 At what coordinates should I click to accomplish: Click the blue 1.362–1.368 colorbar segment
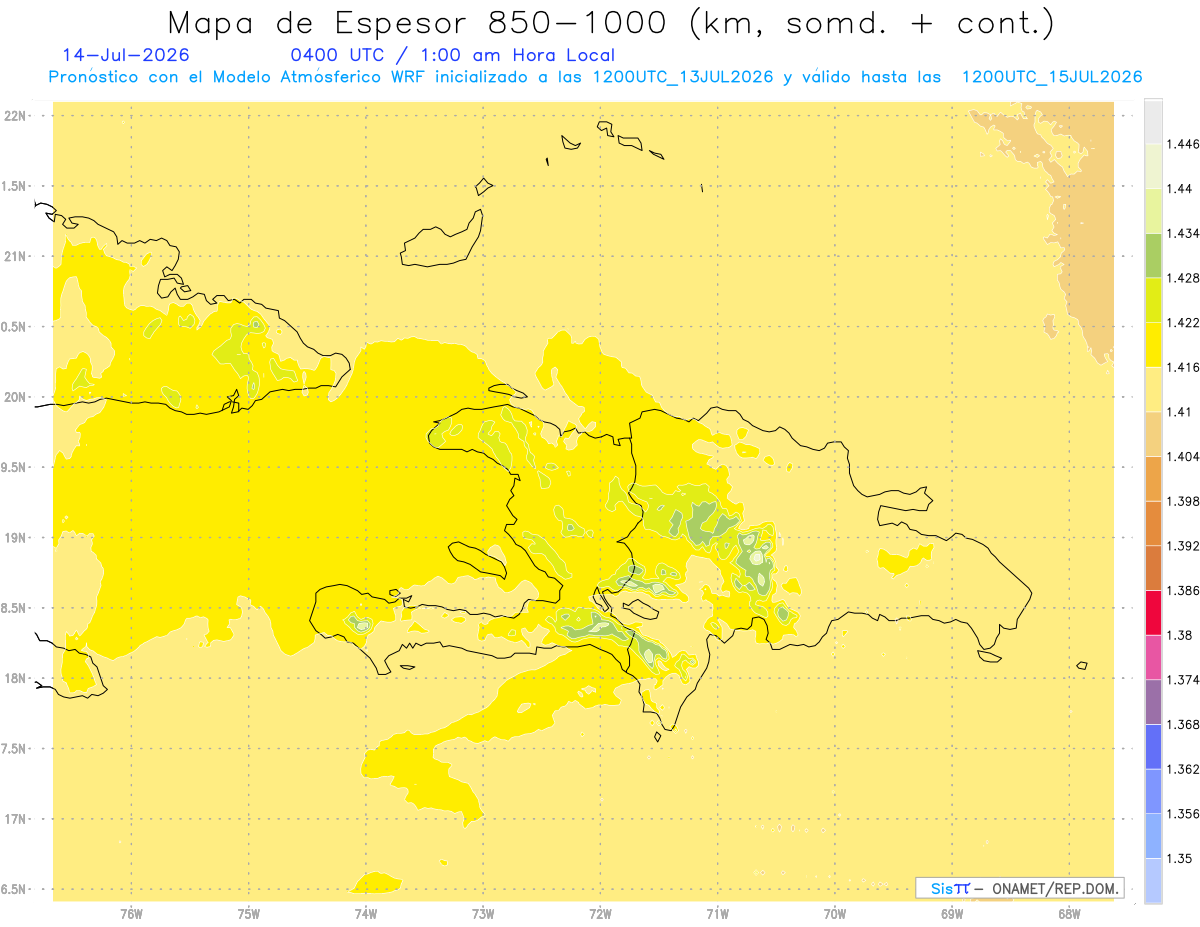point(1153,746)
